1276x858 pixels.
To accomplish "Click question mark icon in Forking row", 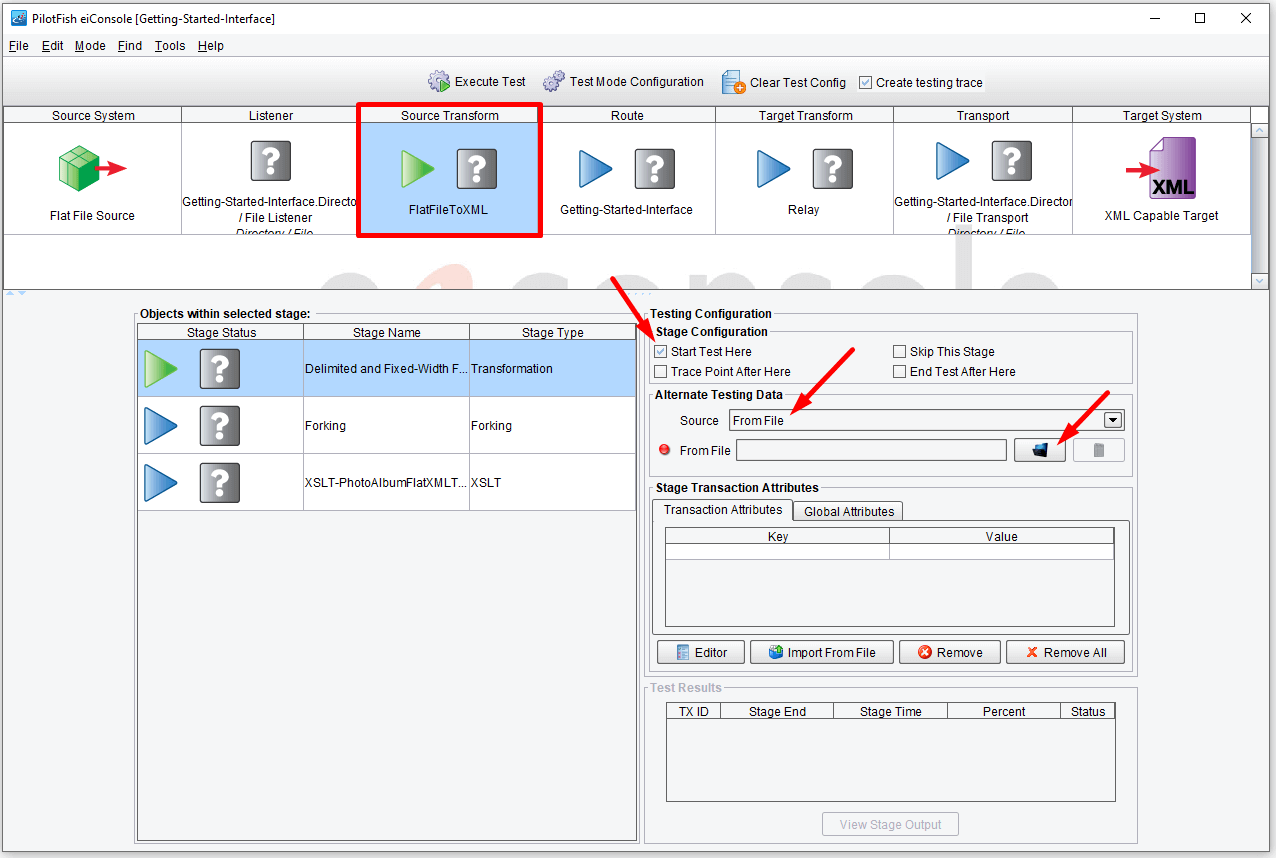I will click(220, 426).
